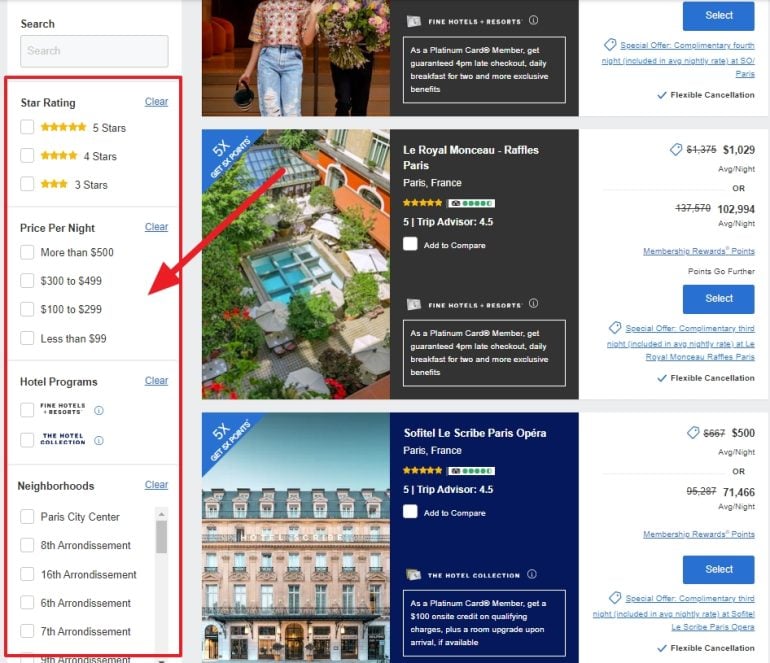This screenshot has width=770, height=663.
Task: Enable the $300 to $499 price filter
Action: tap(27, 281)
